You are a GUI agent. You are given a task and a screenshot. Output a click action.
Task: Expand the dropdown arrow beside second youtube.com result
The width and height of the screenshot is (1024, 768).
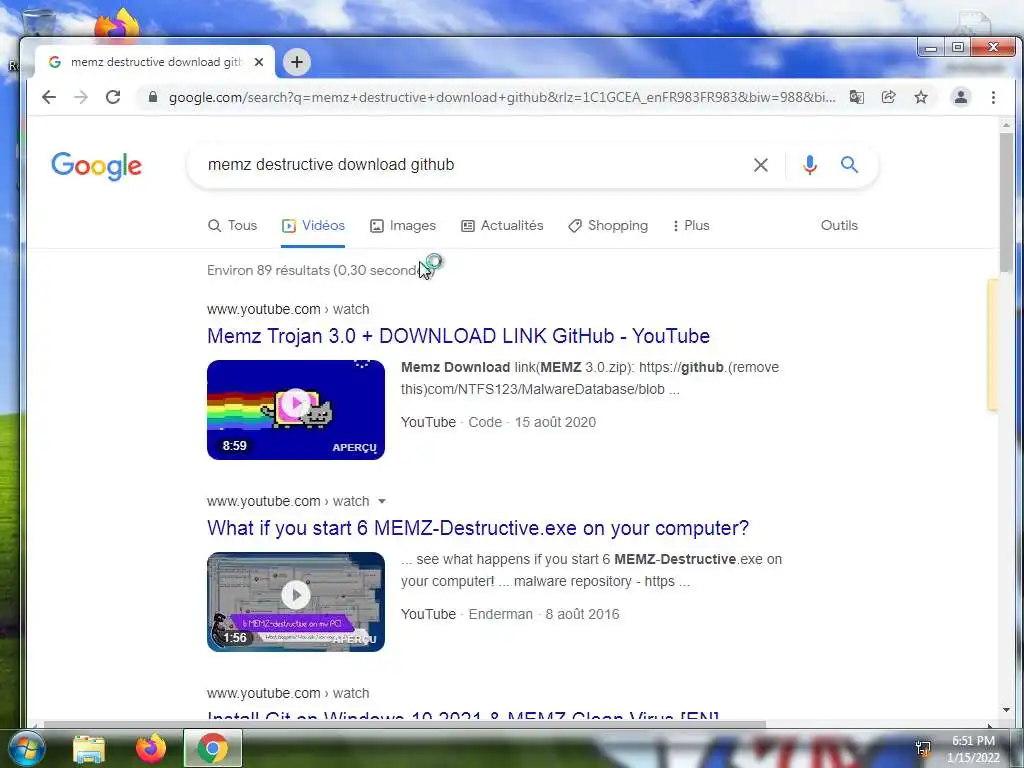pyautogui.click(x=382, y=502)
